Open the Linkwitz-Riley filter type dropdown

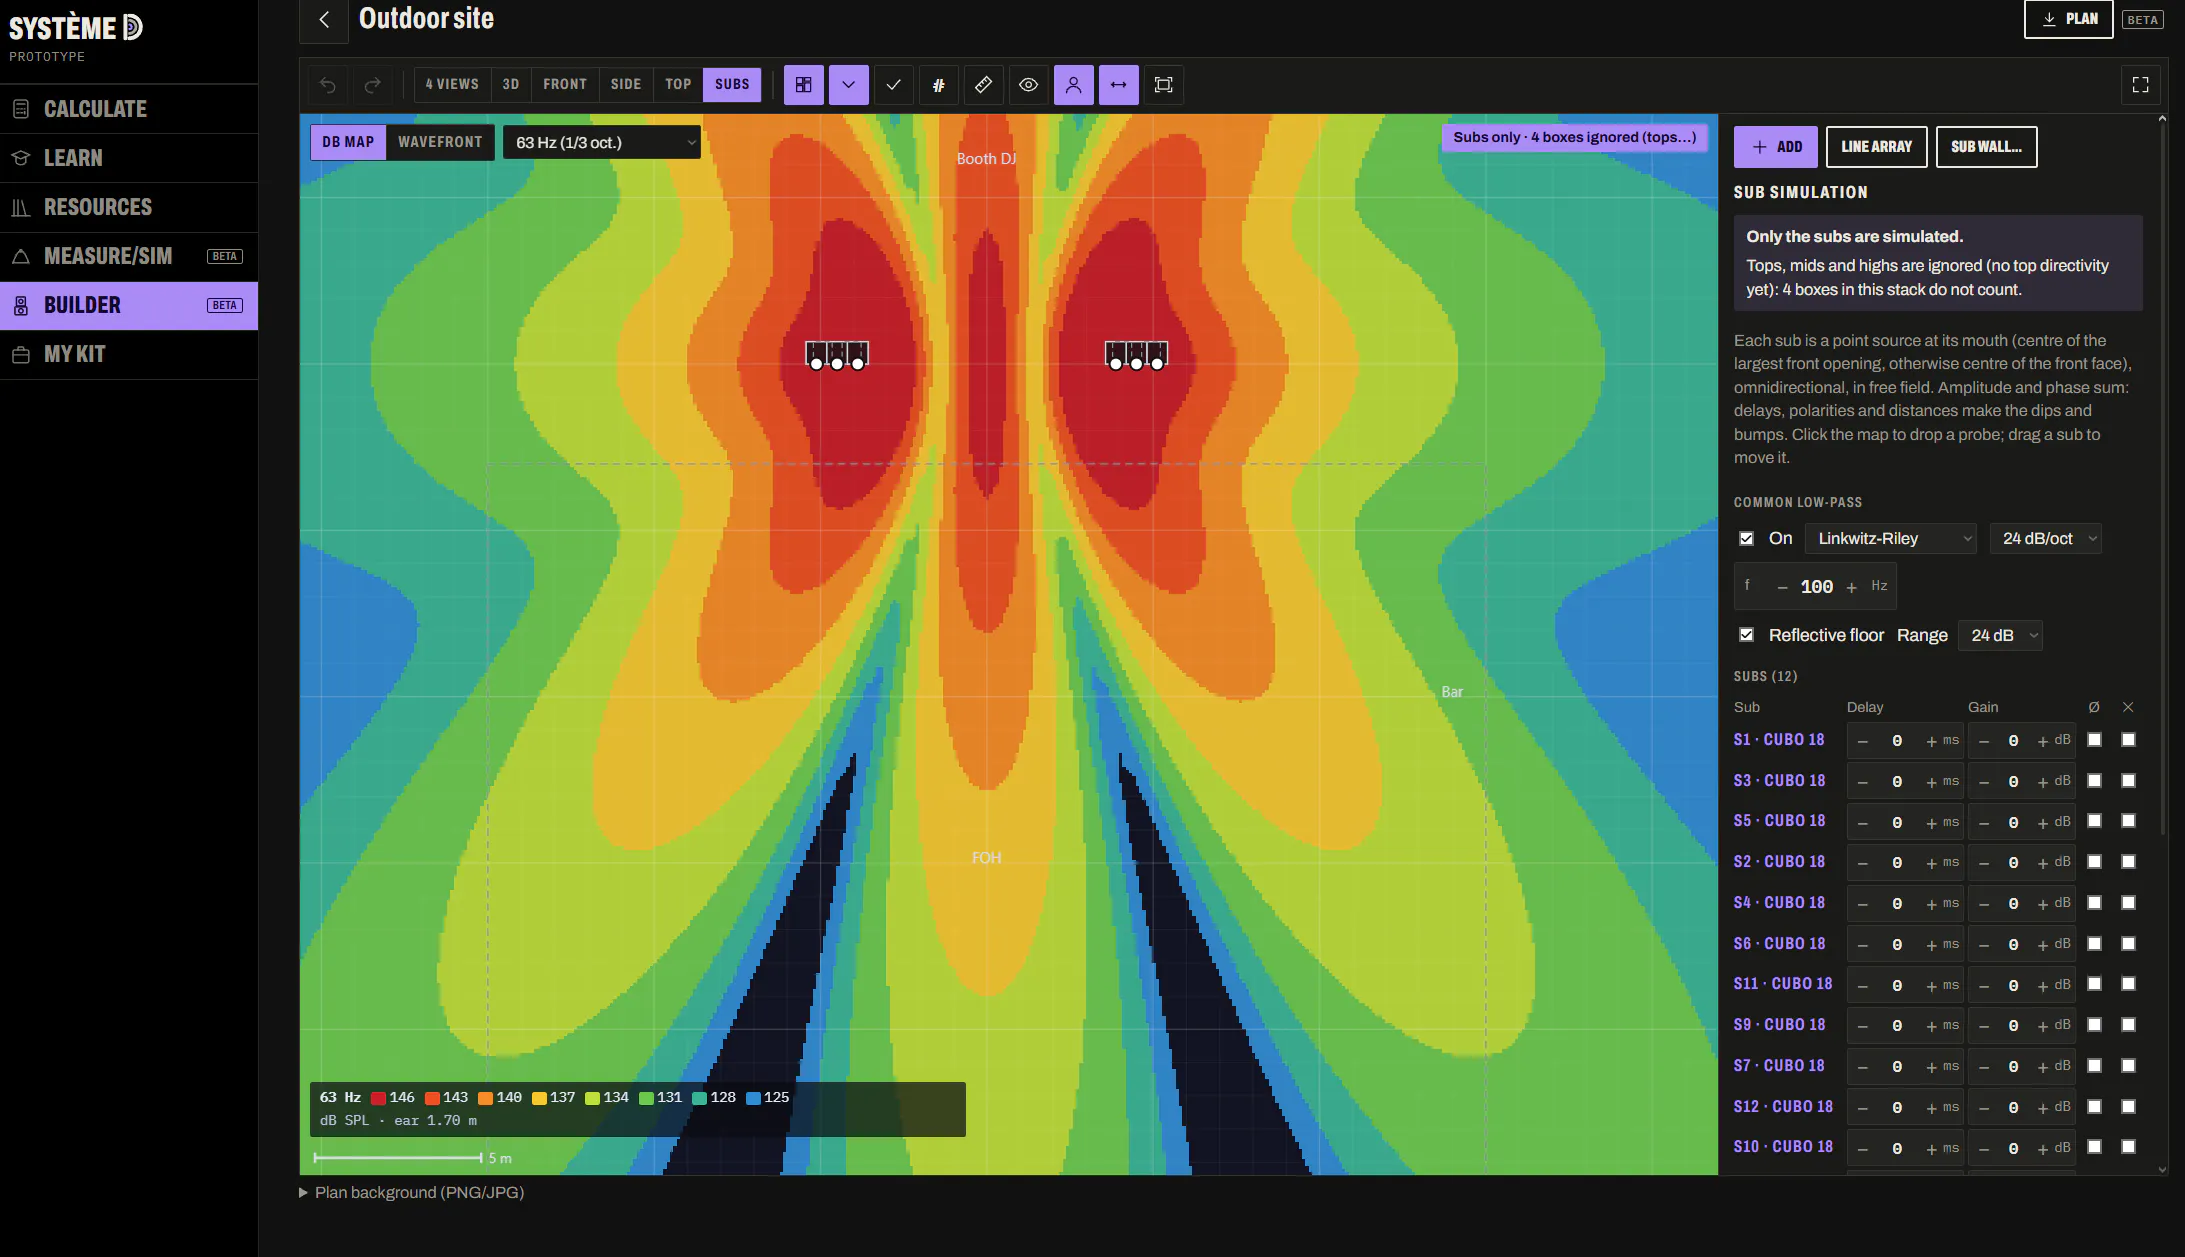[1891, 538]
